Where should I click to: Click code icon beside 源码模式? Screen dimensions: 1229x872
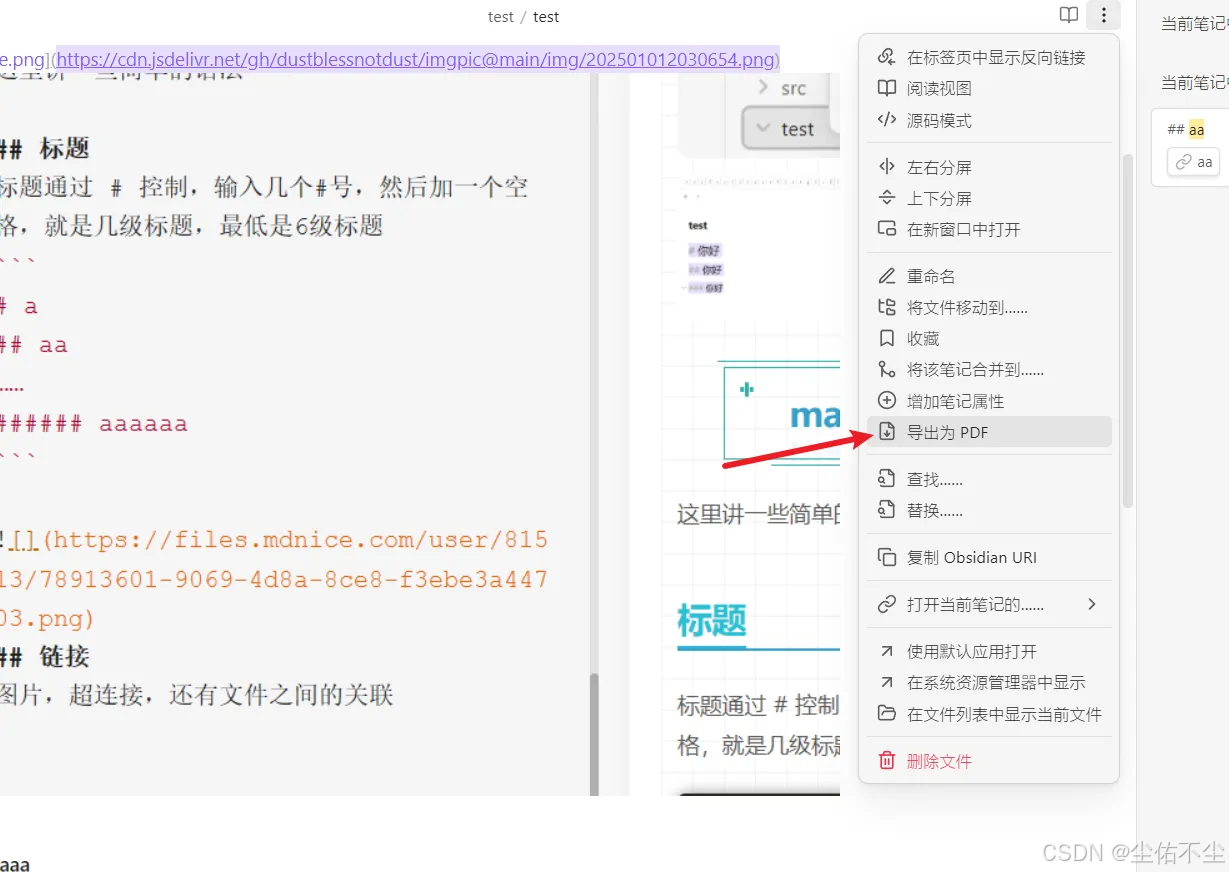pyautogui.click(x=886, y=120)
